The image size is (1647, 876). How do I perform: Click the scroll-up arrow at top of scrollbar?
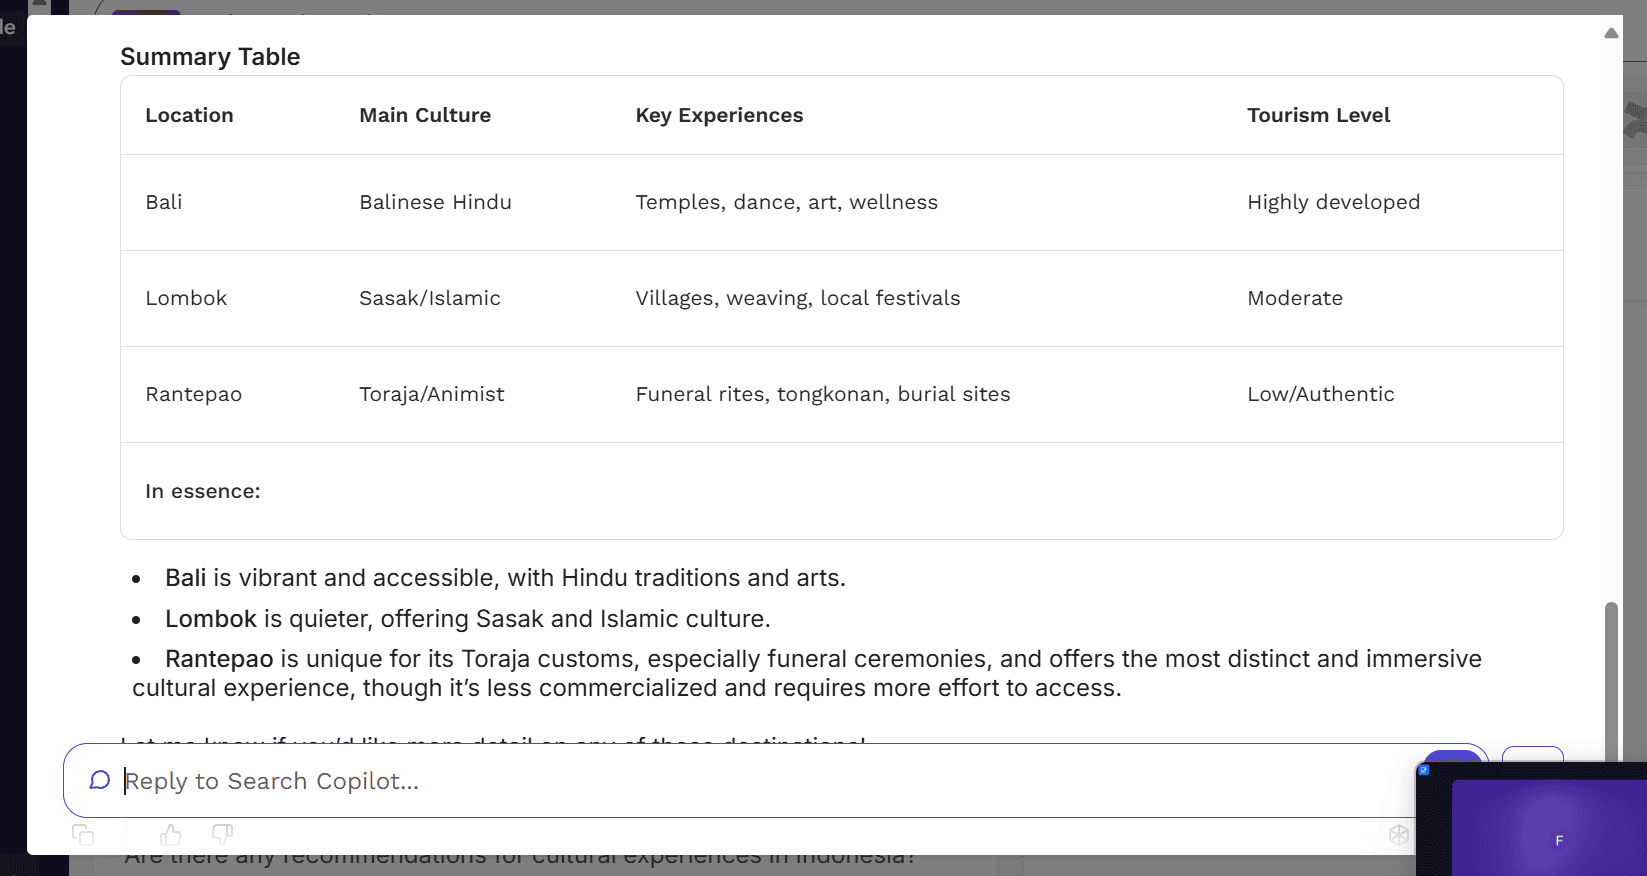click(x=1611, y=33)
